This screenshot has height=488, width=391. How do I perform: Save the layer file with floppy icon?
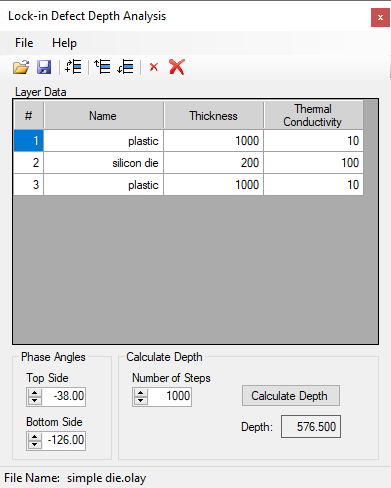[44, 67]
